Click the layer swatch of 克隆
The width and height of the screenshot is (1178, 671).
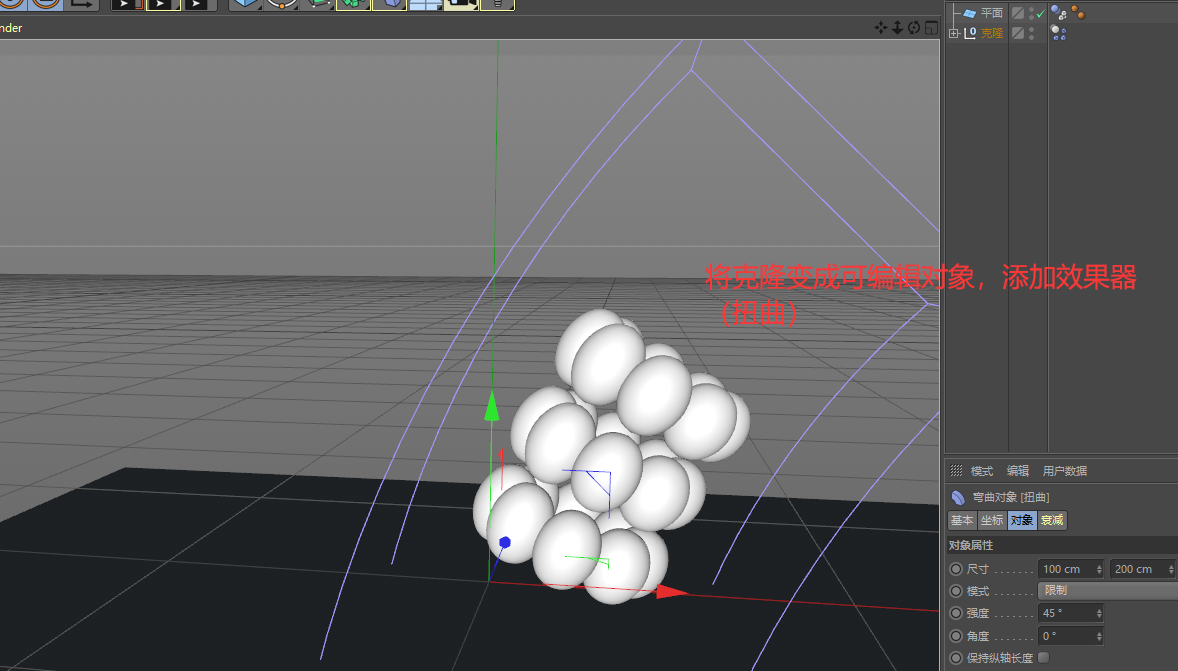1018,33
